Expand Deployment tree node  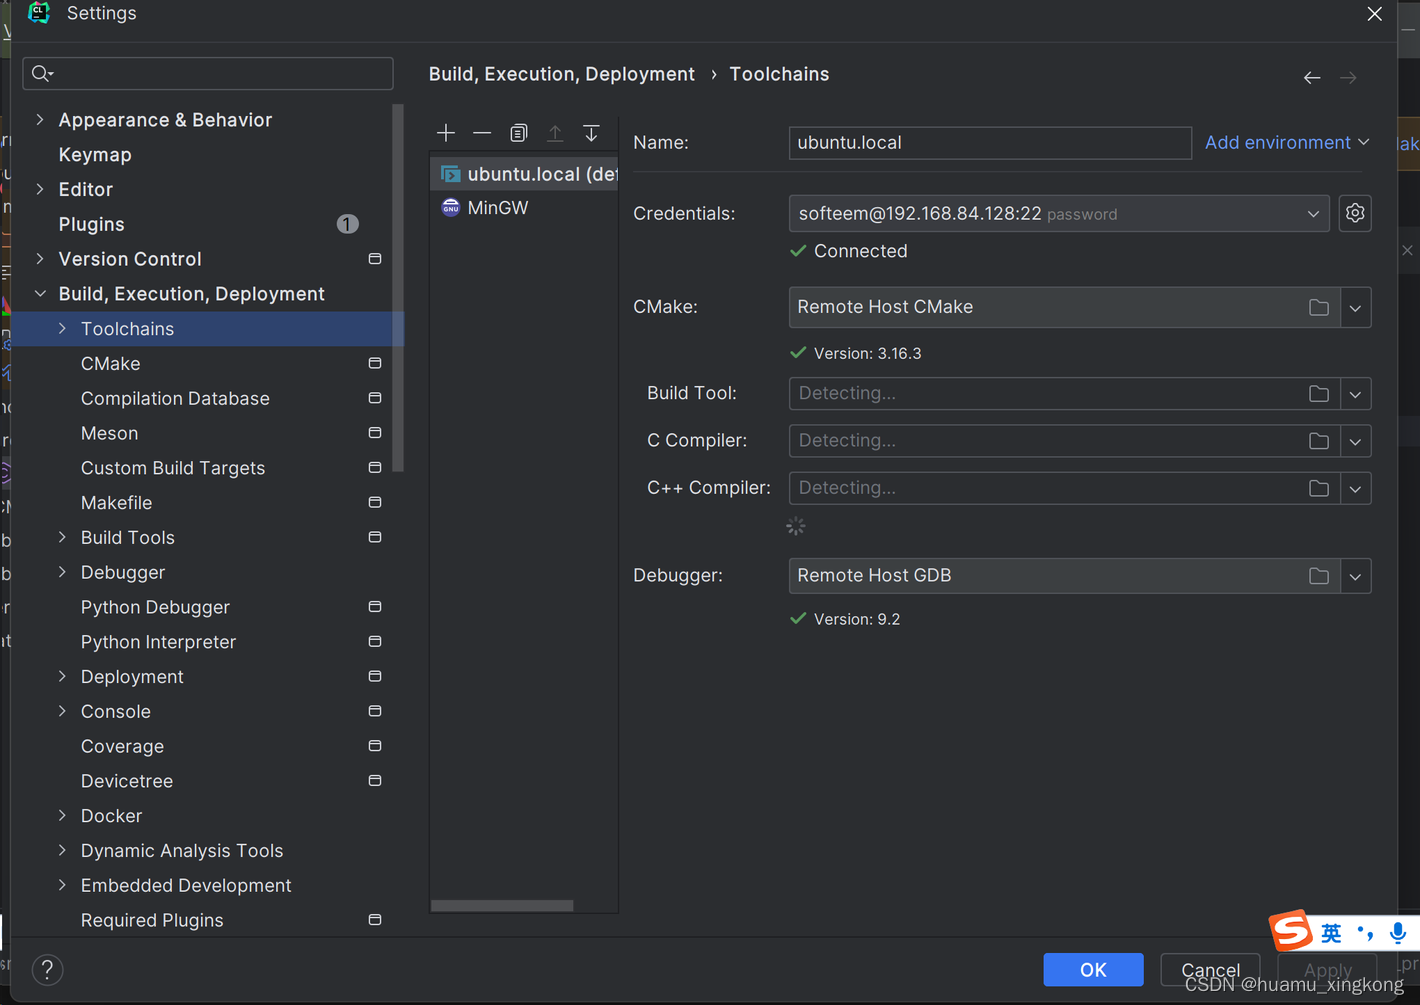(x=62, y=677)
